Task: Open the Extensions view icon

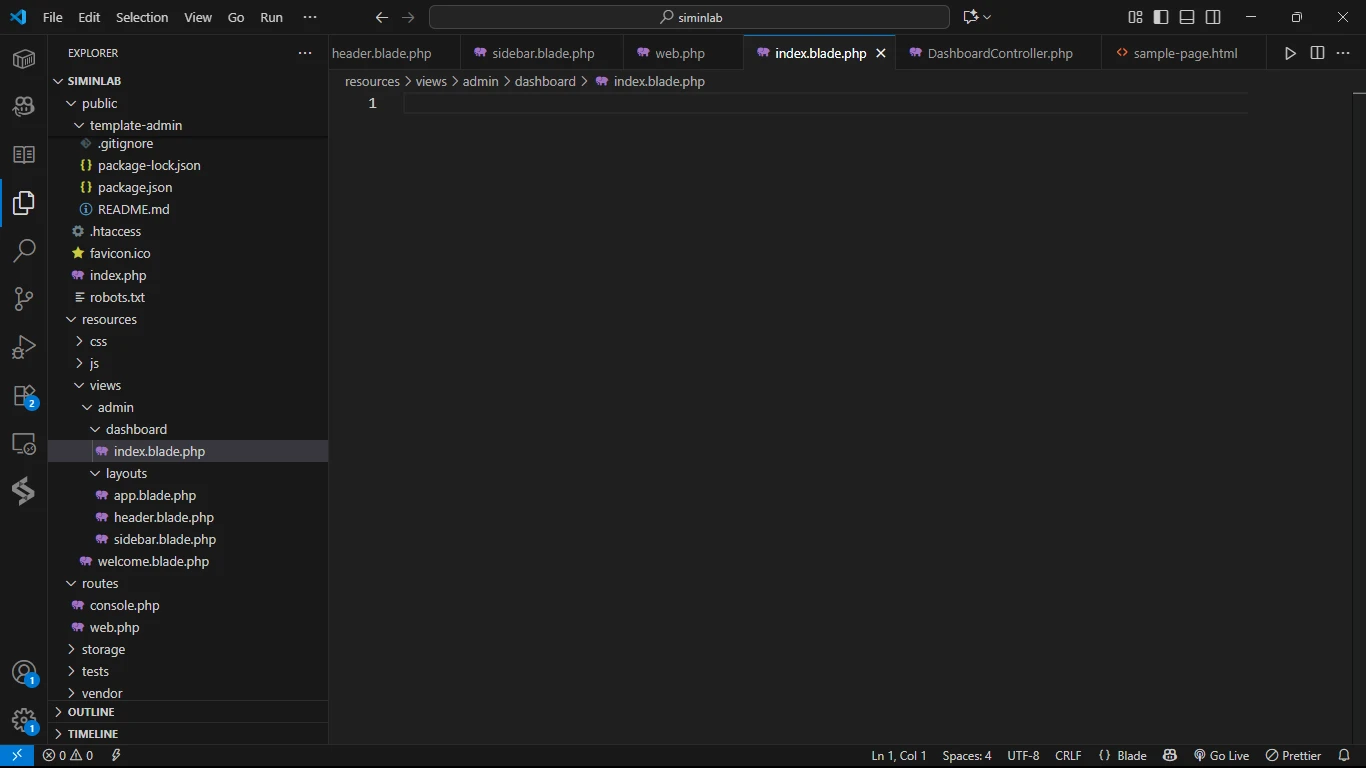Action: [24, 396]
